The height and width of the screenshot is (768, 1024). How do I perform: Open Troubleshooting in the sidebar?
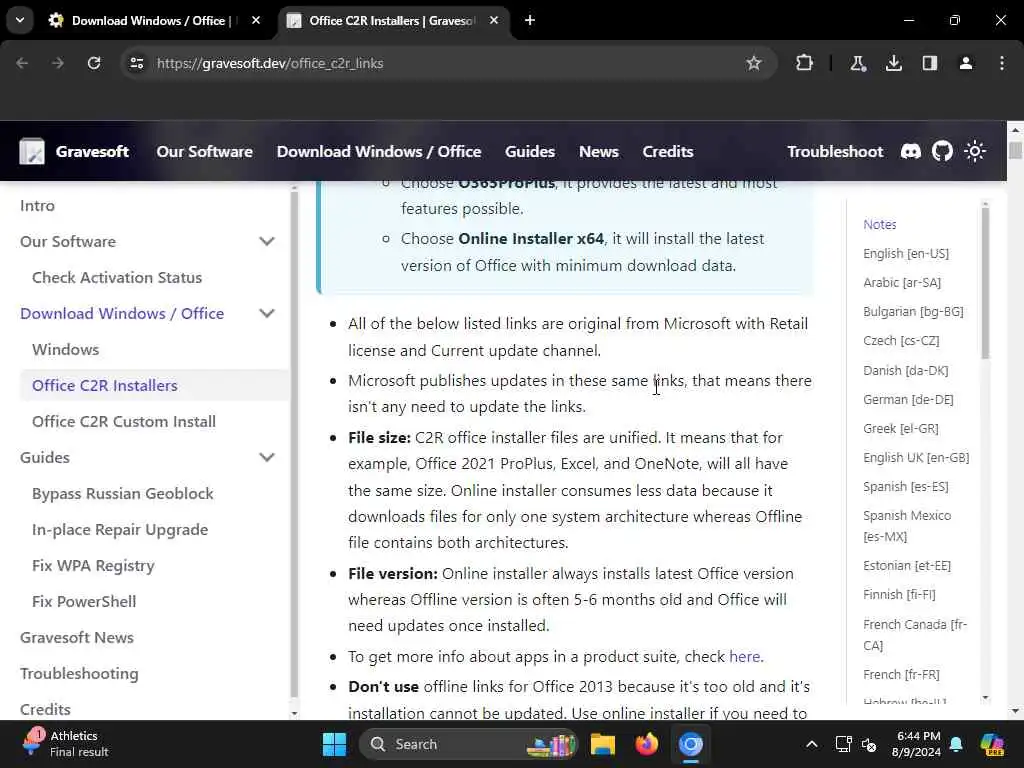point(79,673)
